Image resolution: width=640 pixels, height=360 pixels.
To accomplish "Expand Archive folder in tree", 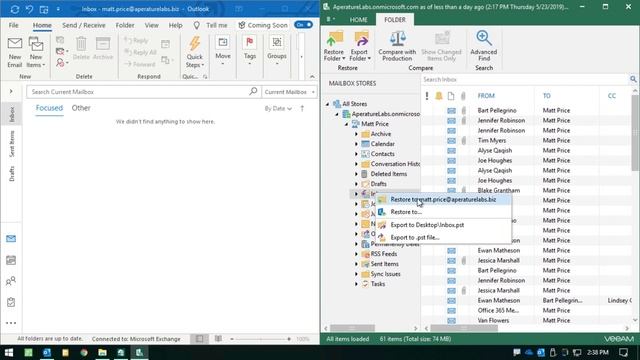I will coord(356,134).
